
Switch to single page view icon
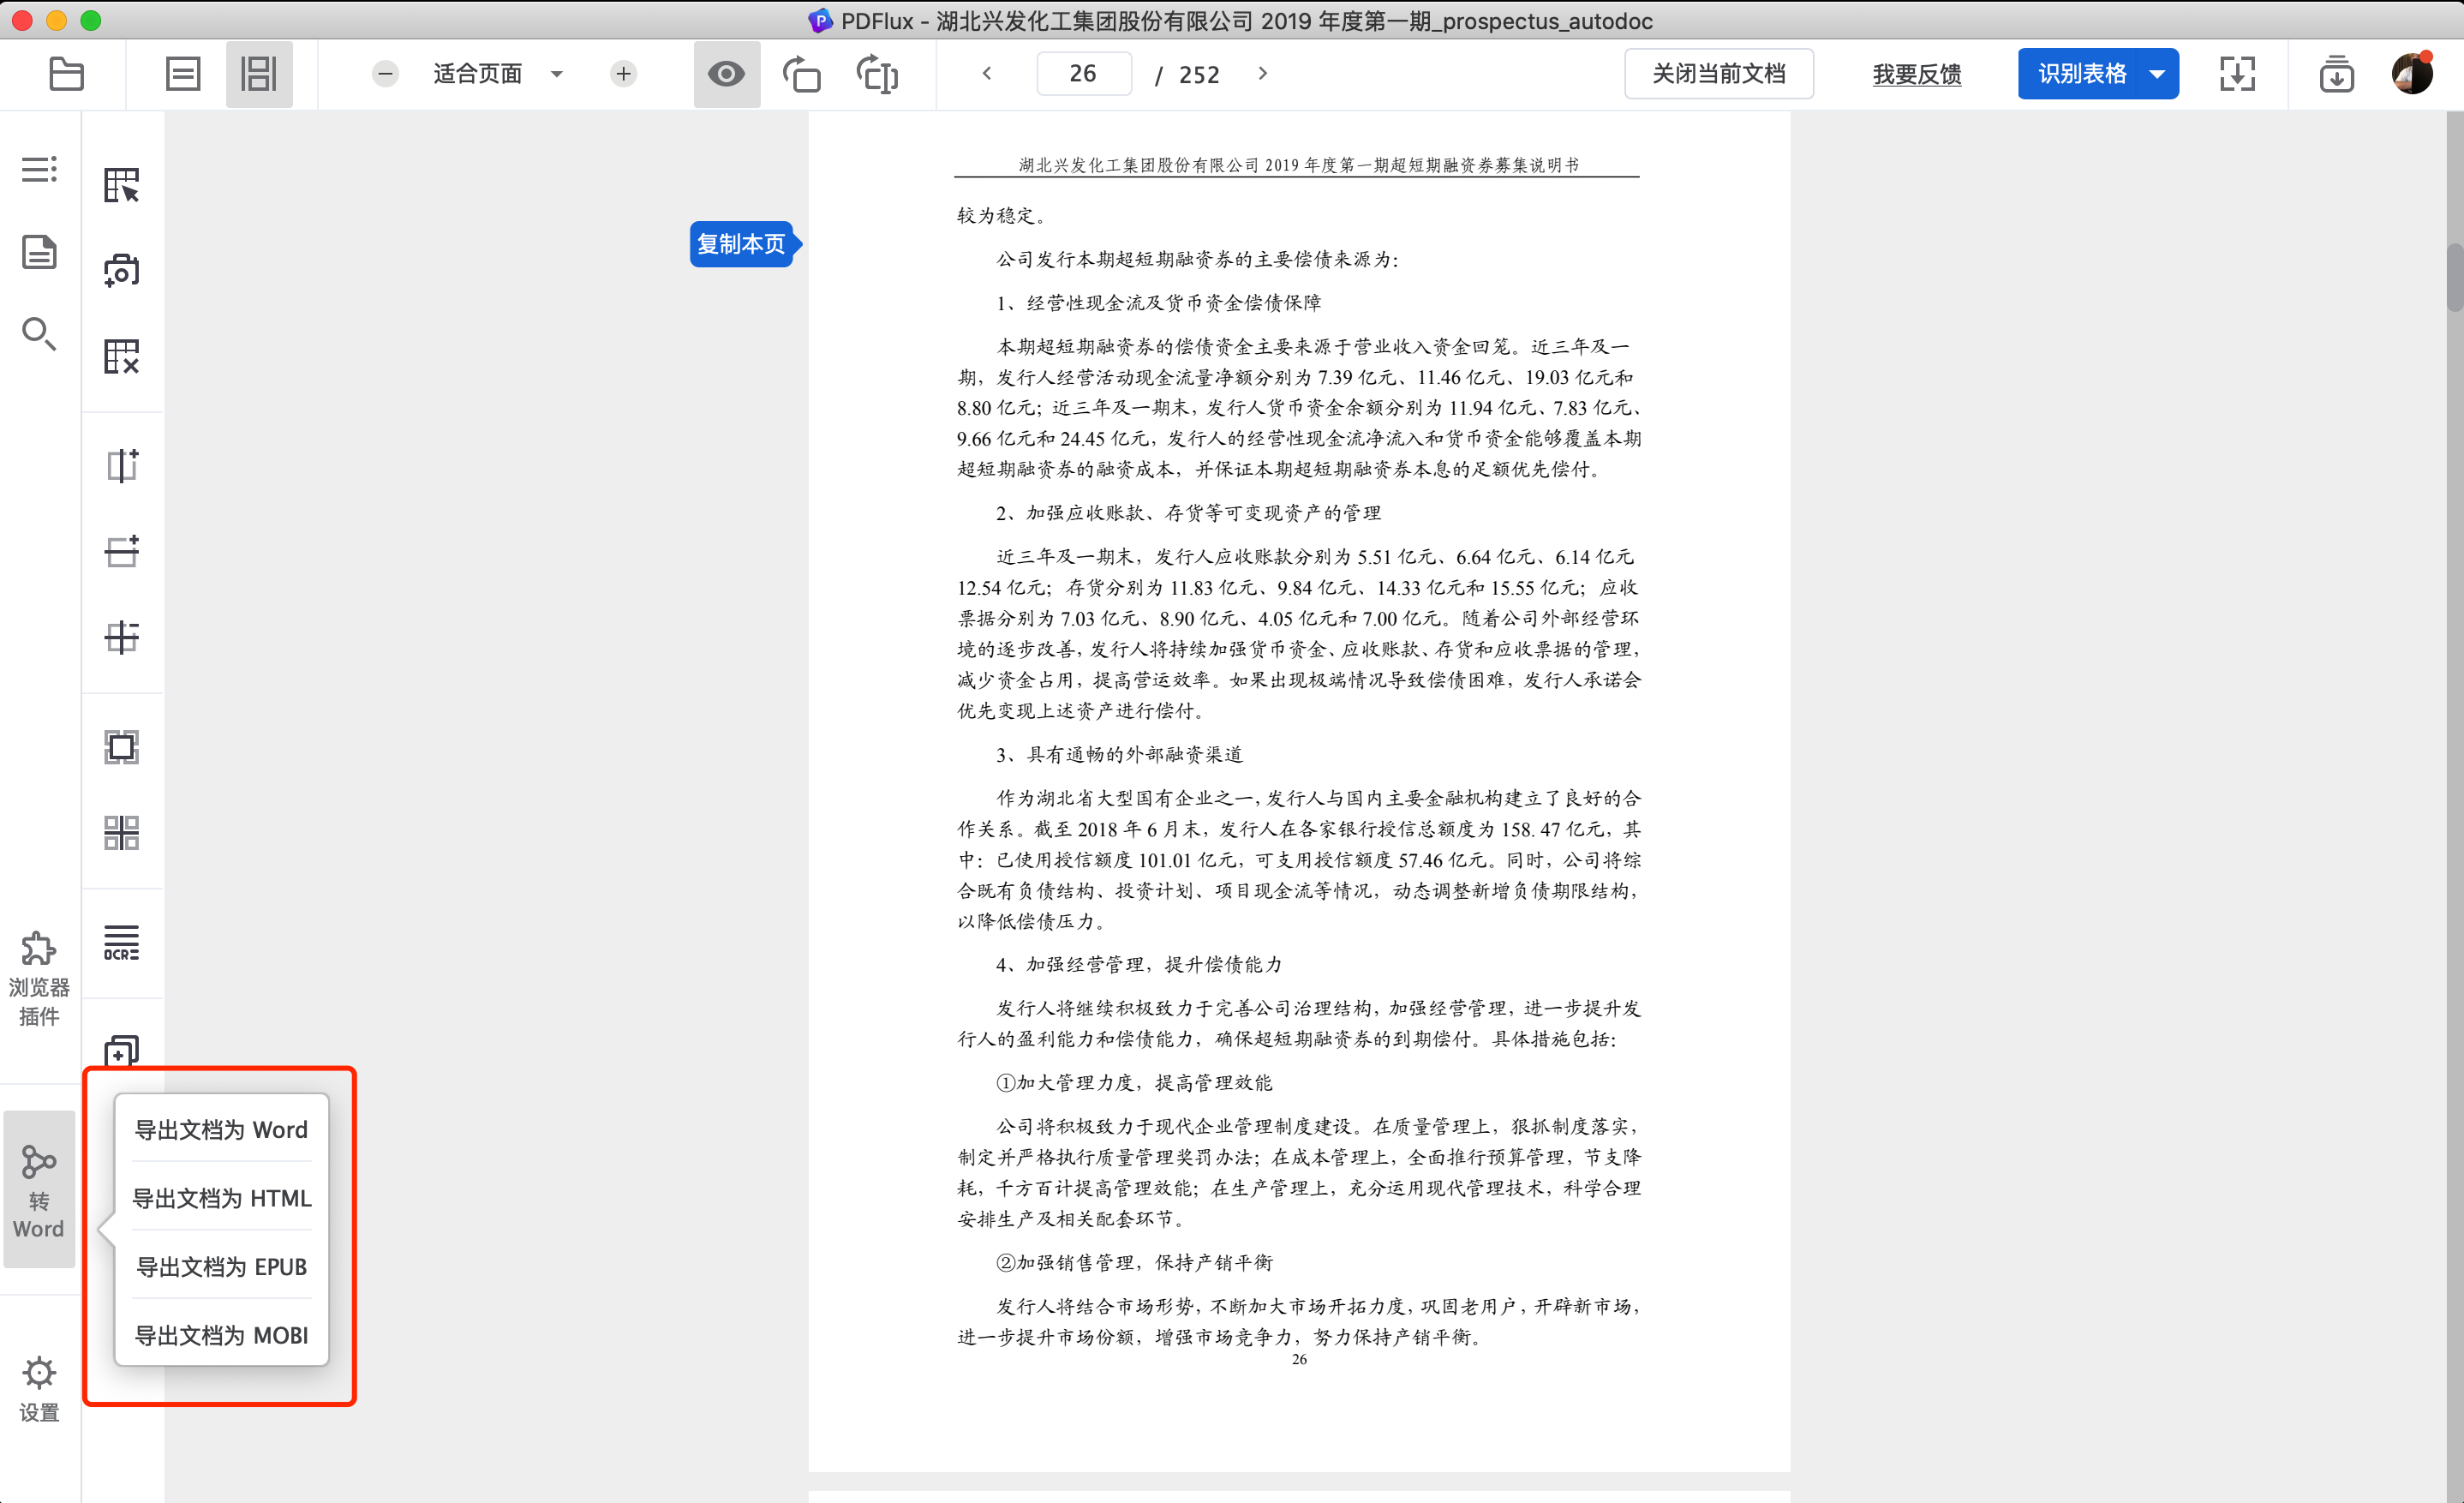pyautogui.click(x=183, y=74)
